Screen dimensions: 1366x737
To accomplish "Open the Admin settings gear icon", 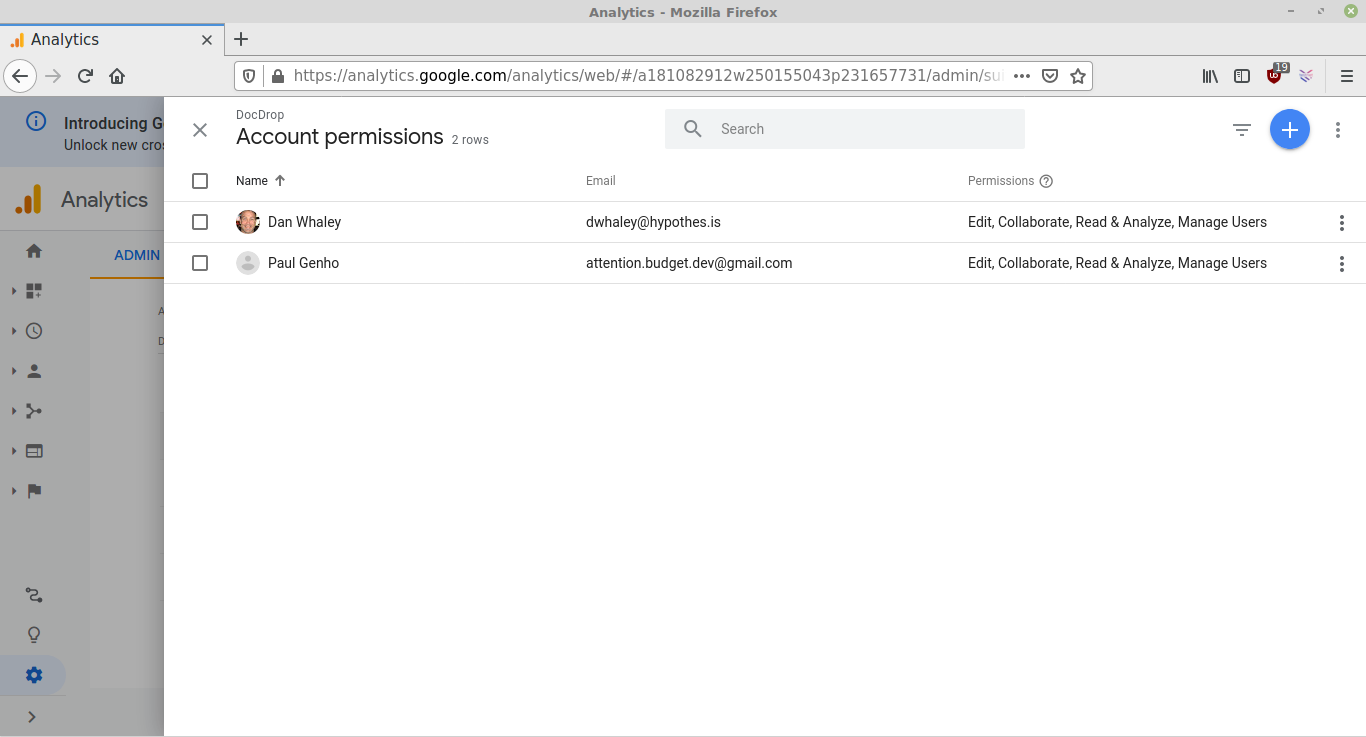I will (x=33, y=675).
